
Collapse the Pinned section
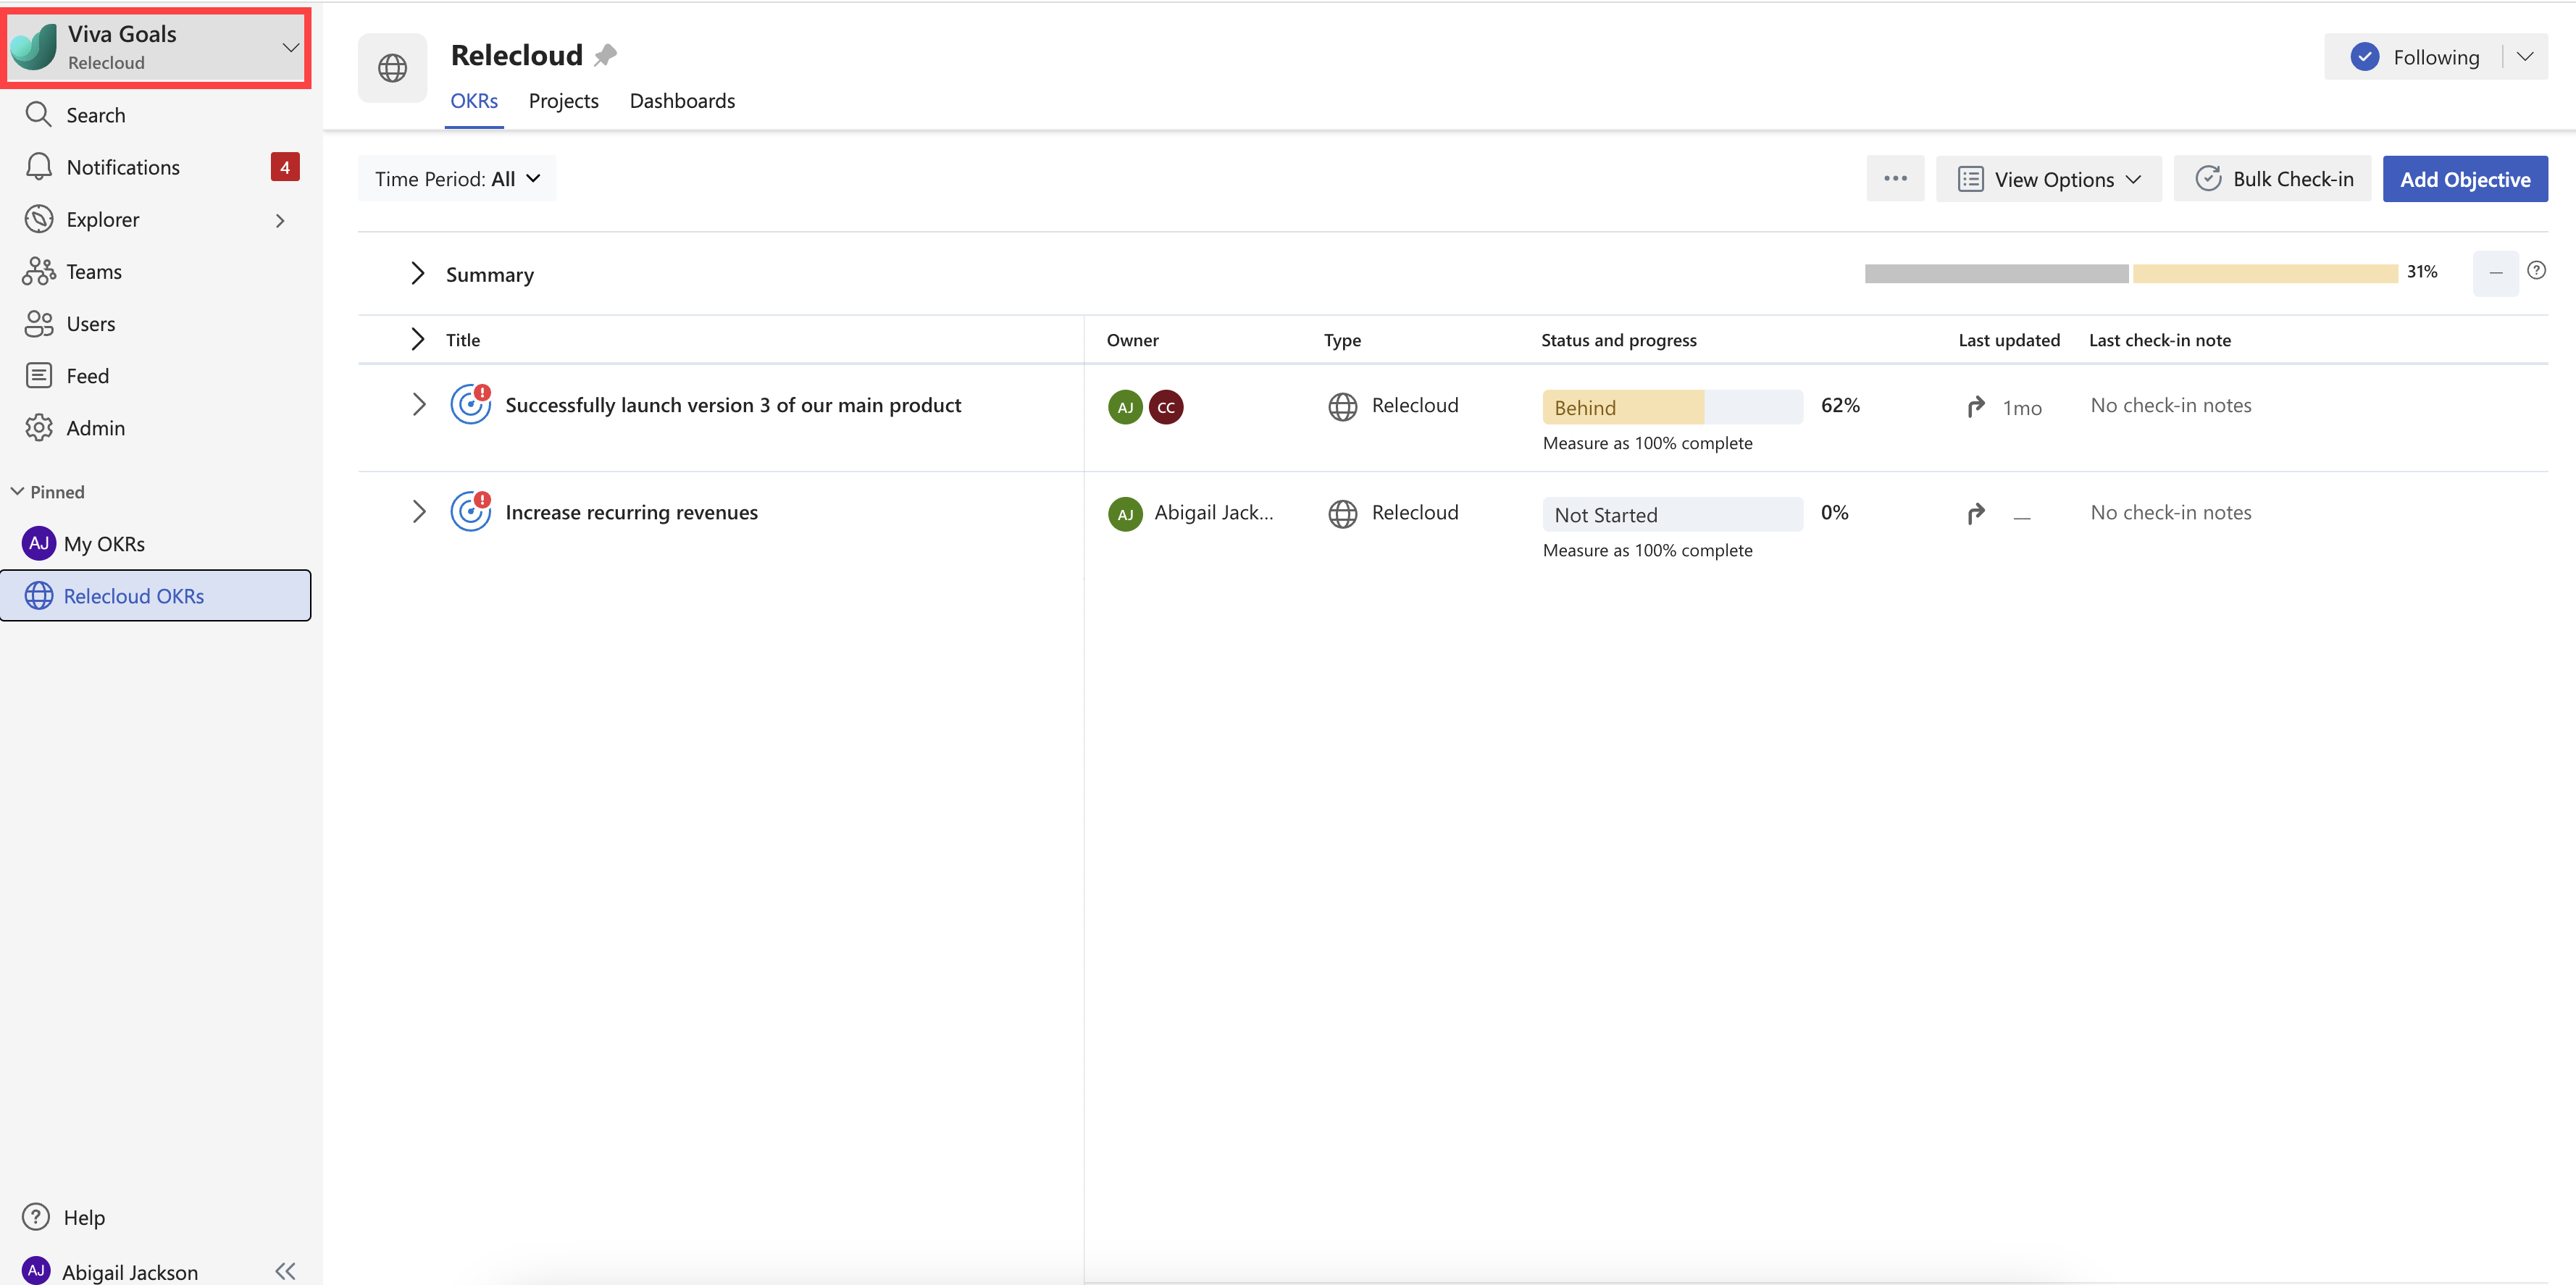point(17,491)
